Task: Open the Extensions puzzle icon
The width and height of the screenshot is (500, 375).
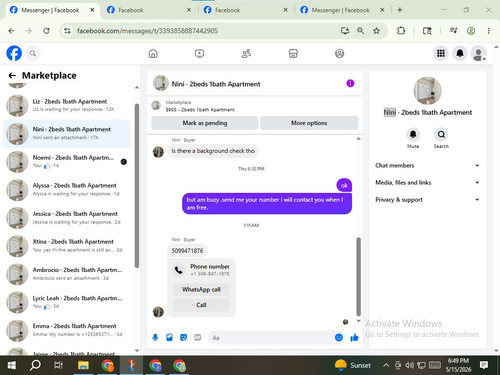Action: (x=401, y=31)
